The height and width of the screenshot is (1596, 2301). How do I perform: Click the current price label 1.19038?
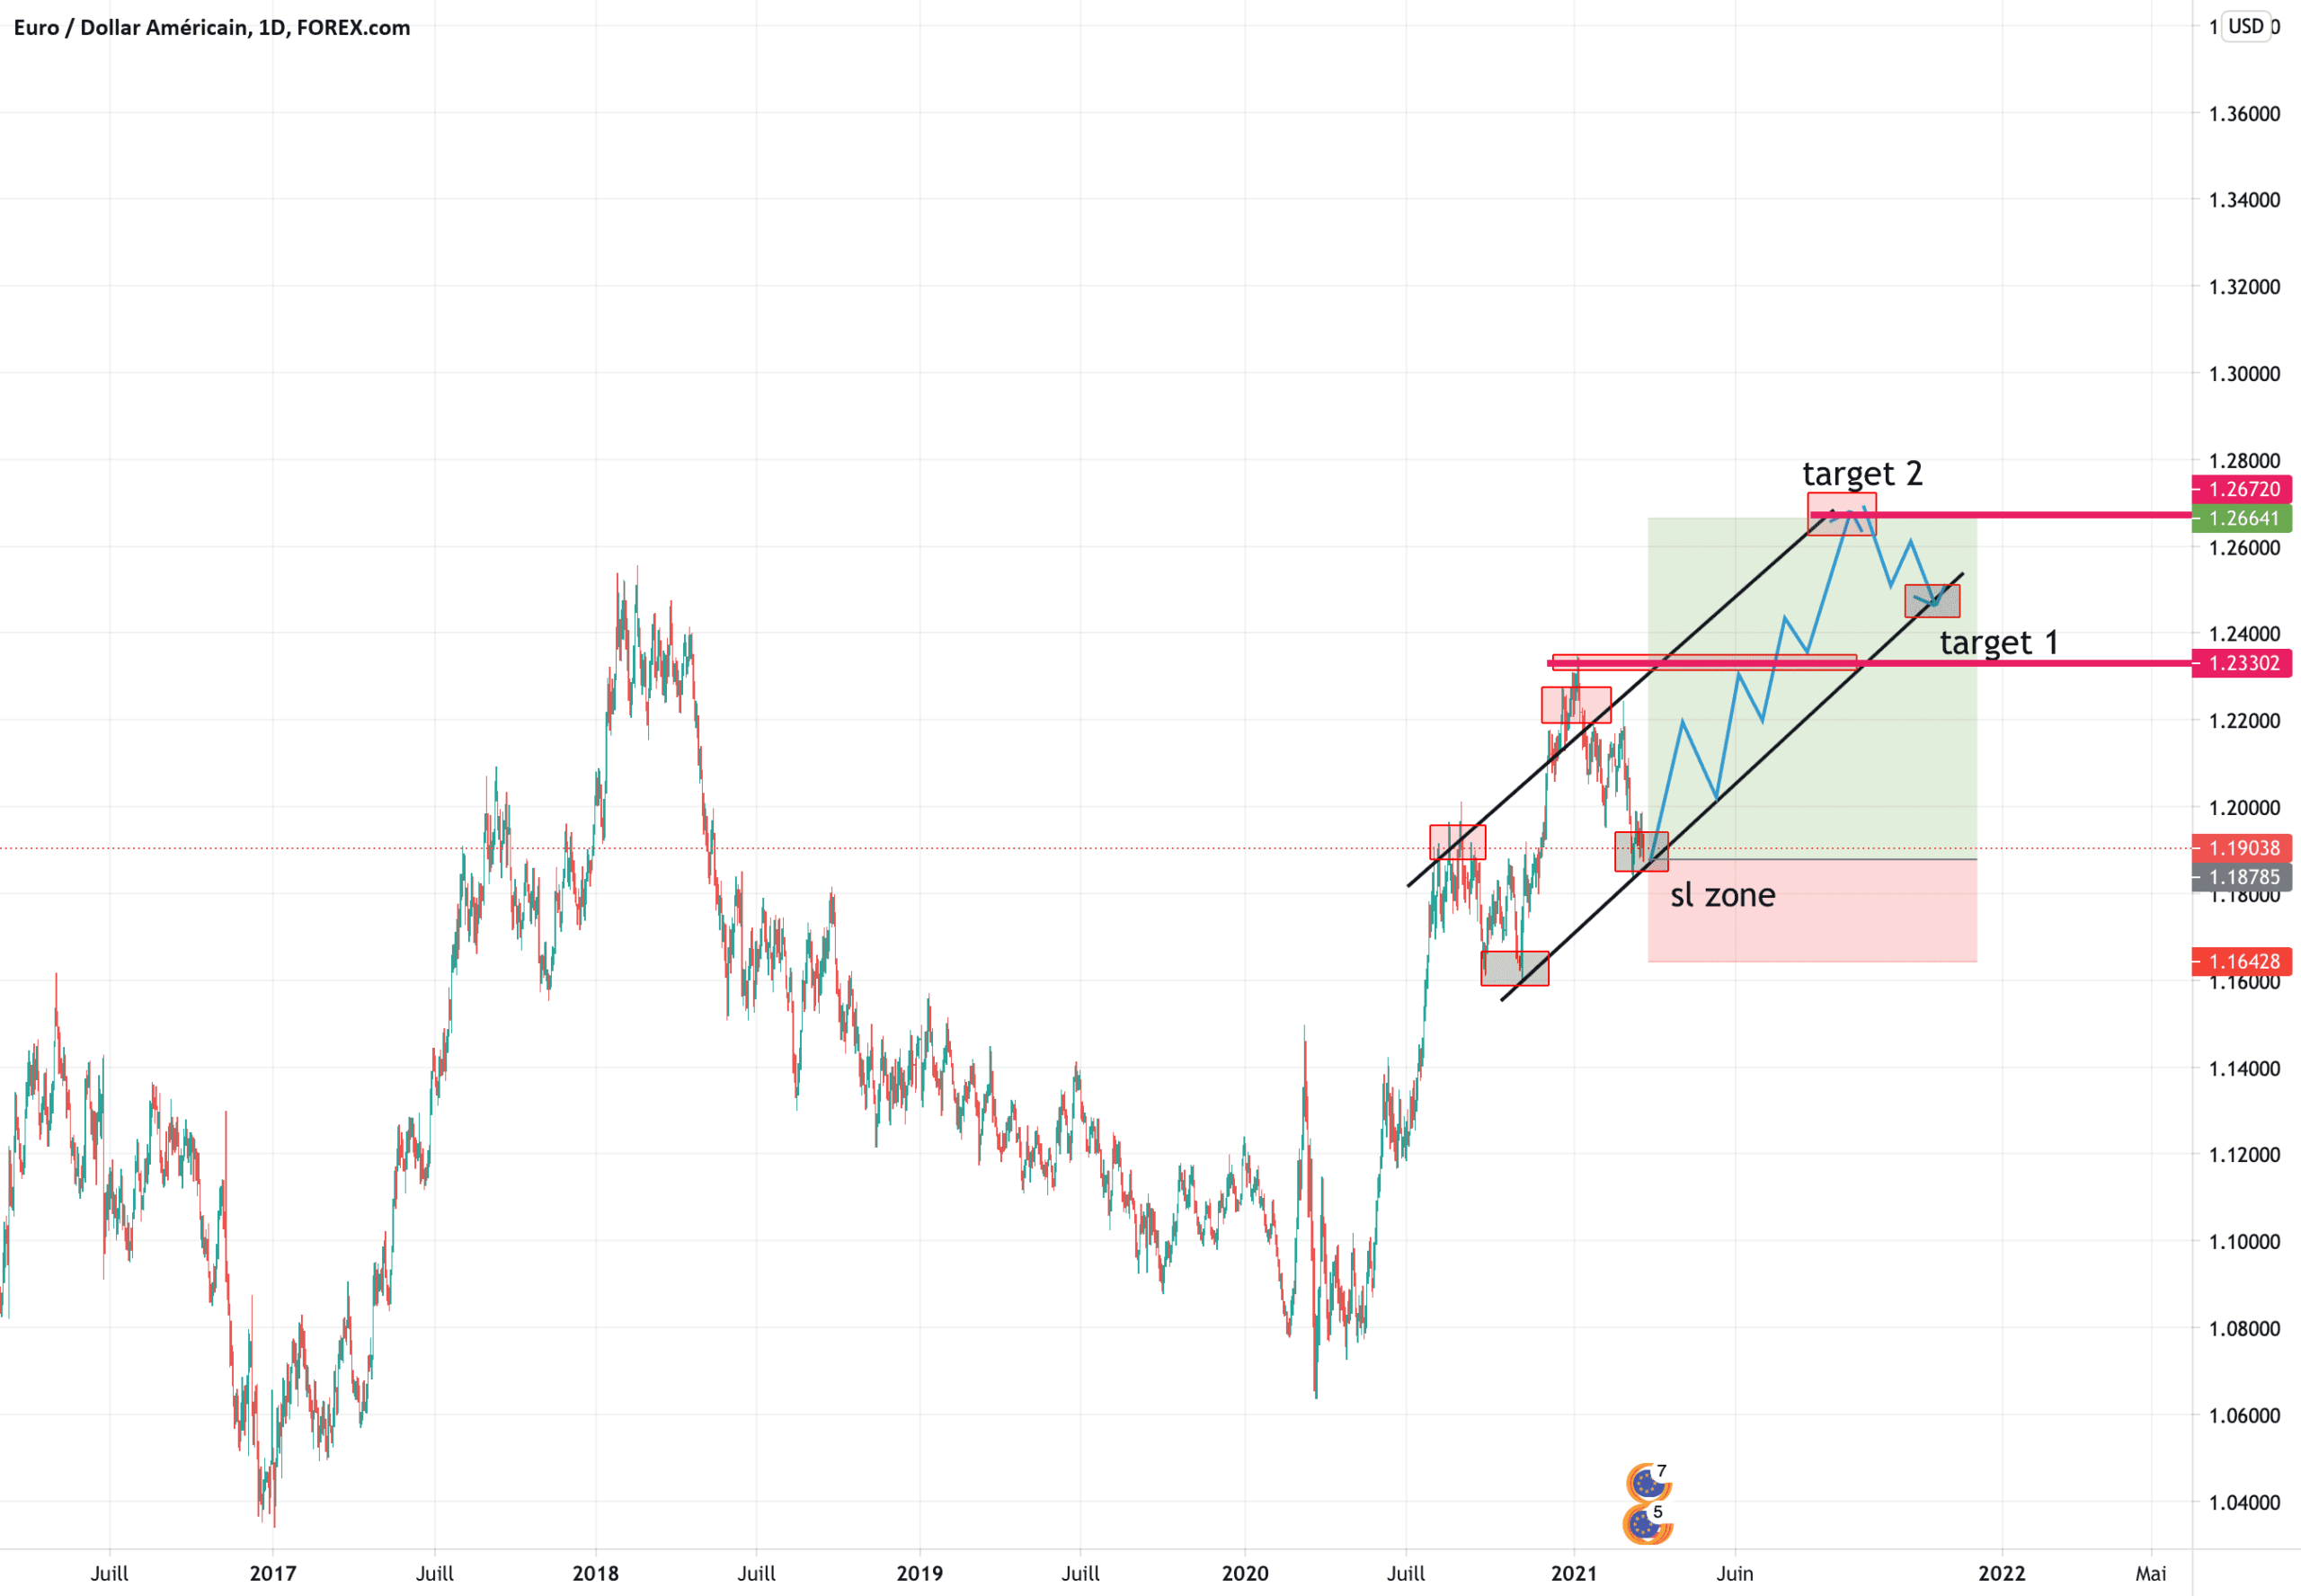2241,848
